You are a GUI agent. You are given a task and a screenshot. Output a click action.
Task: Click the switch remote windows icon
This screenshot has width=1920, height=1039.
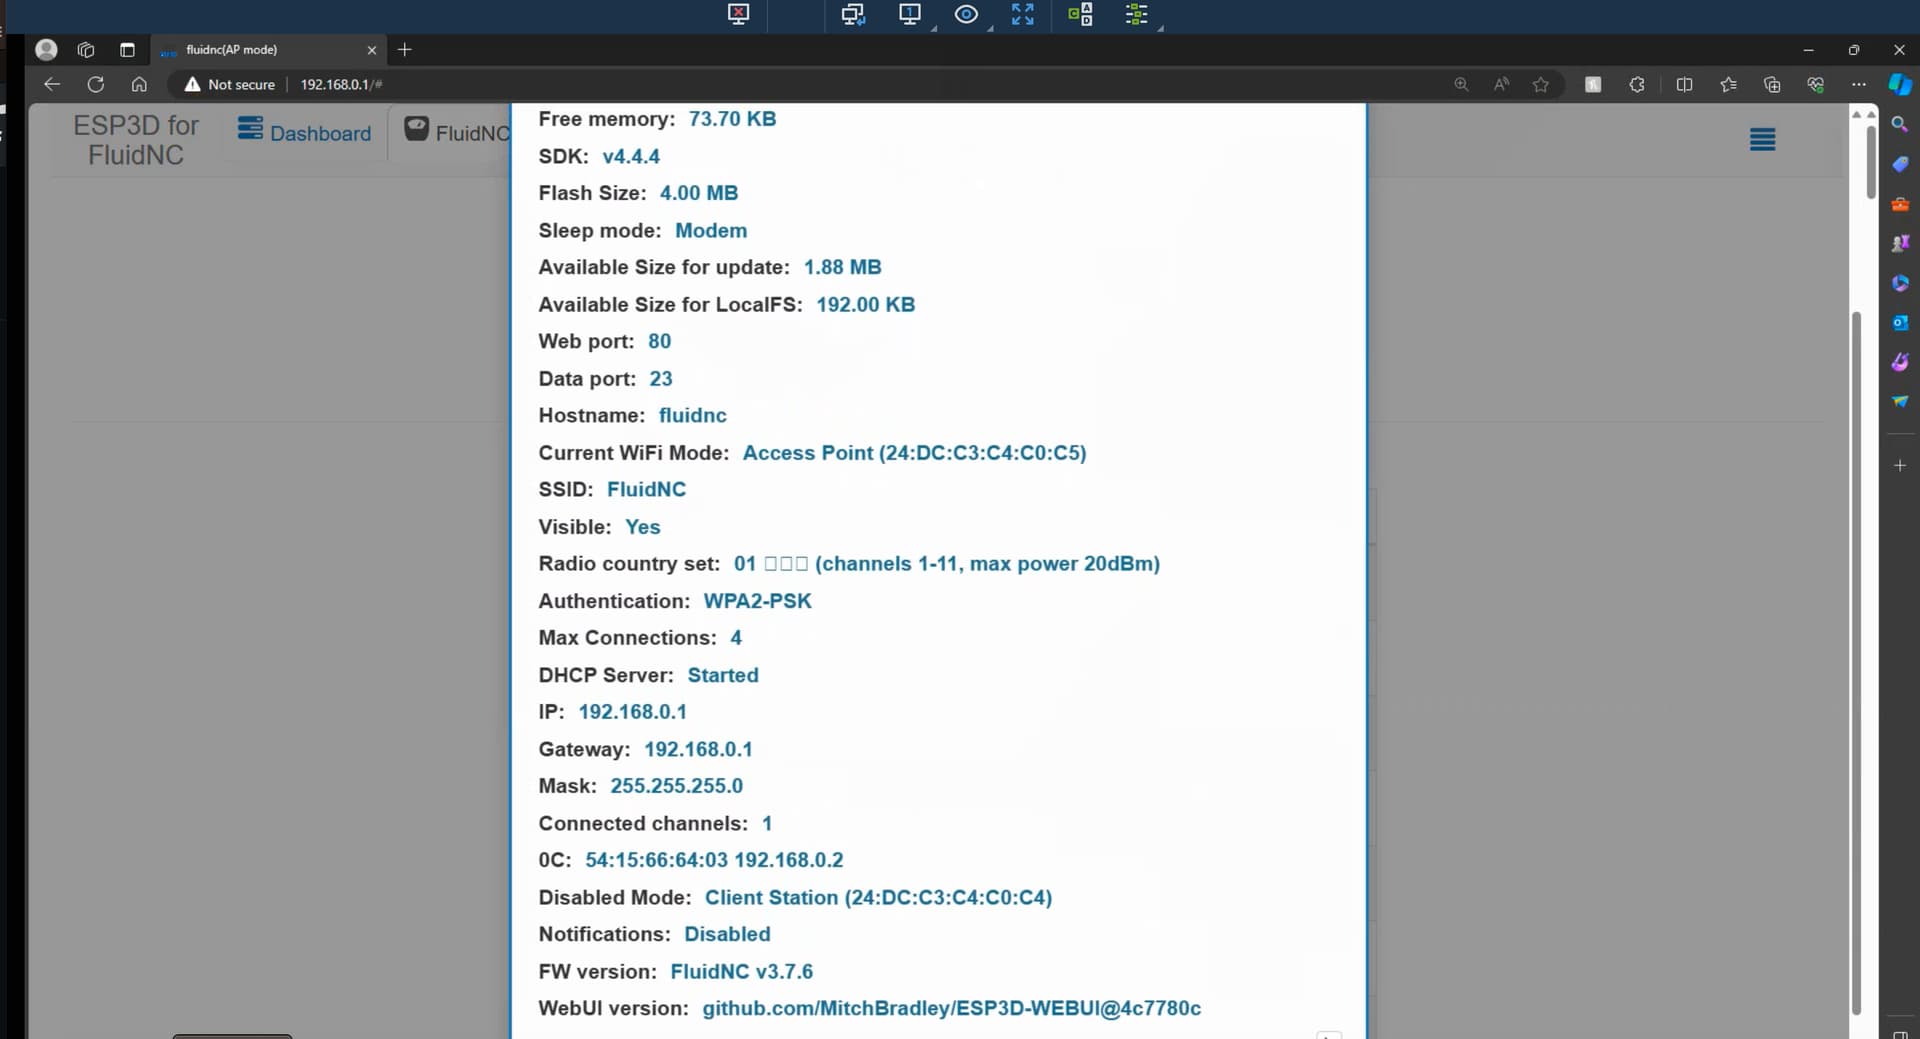(x=853, y=14)
